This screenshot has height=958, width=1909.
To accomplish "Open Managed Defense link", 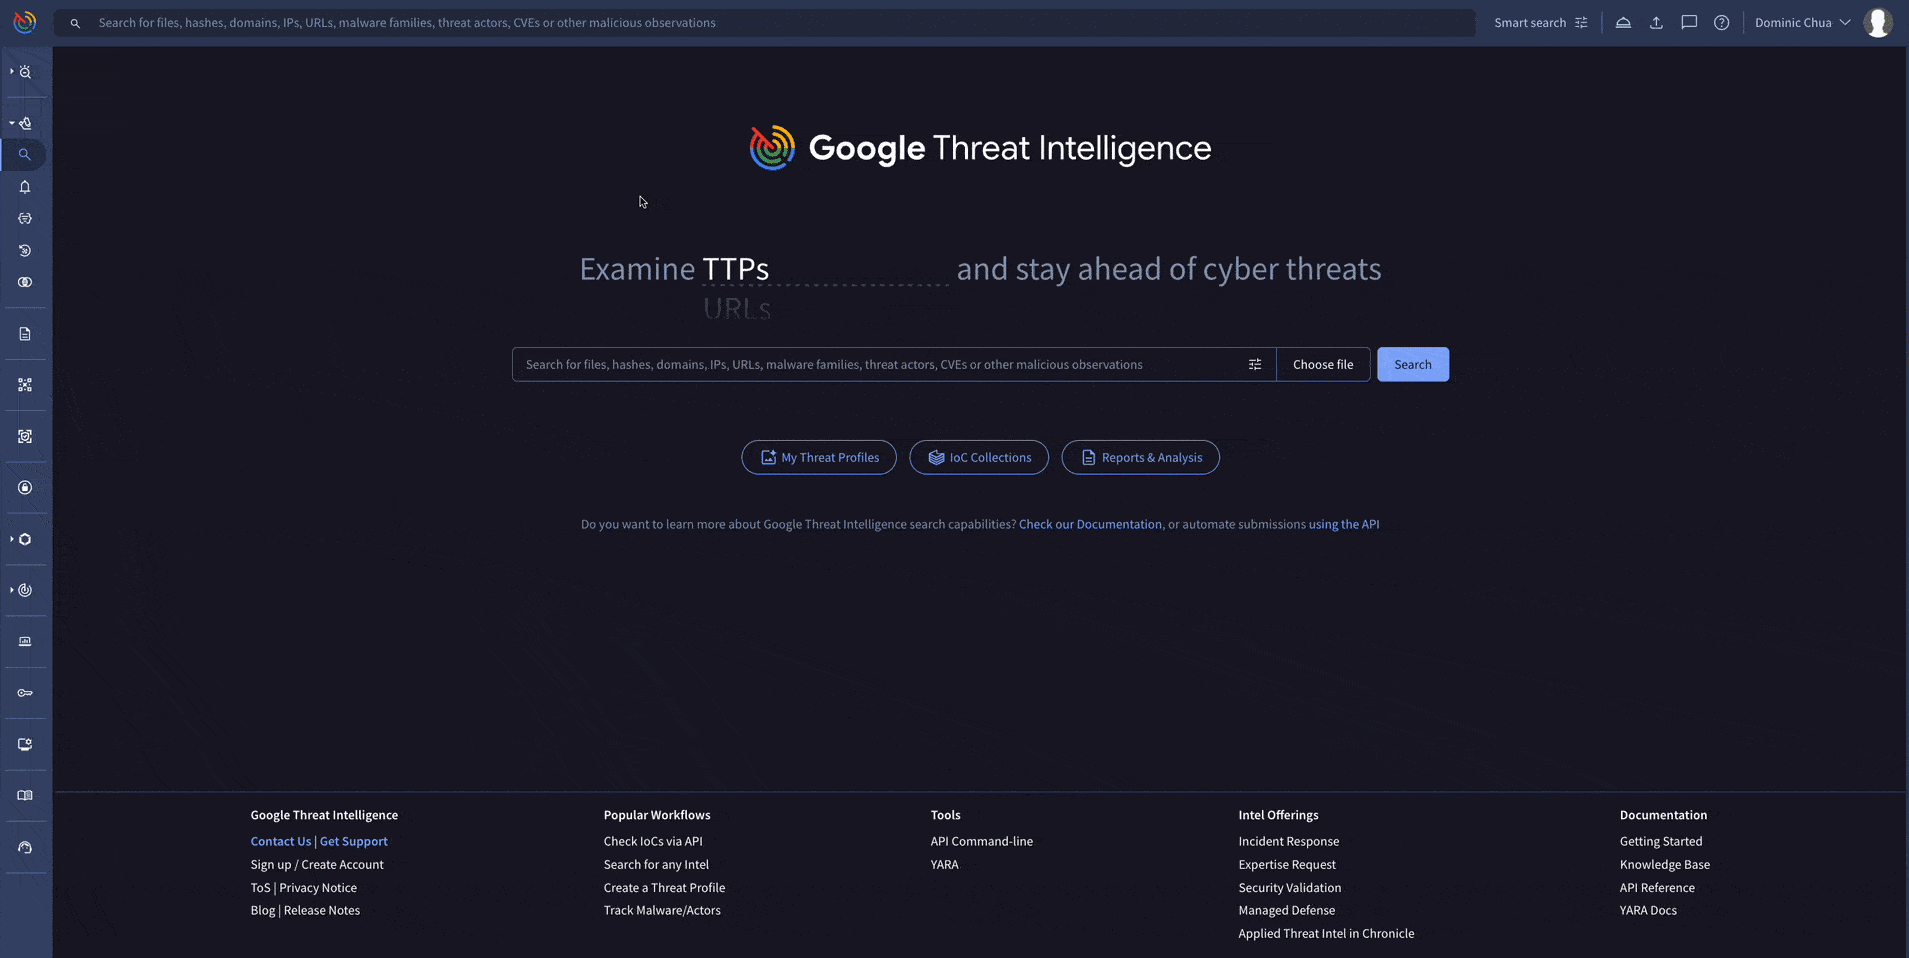I will (1286, 911).
